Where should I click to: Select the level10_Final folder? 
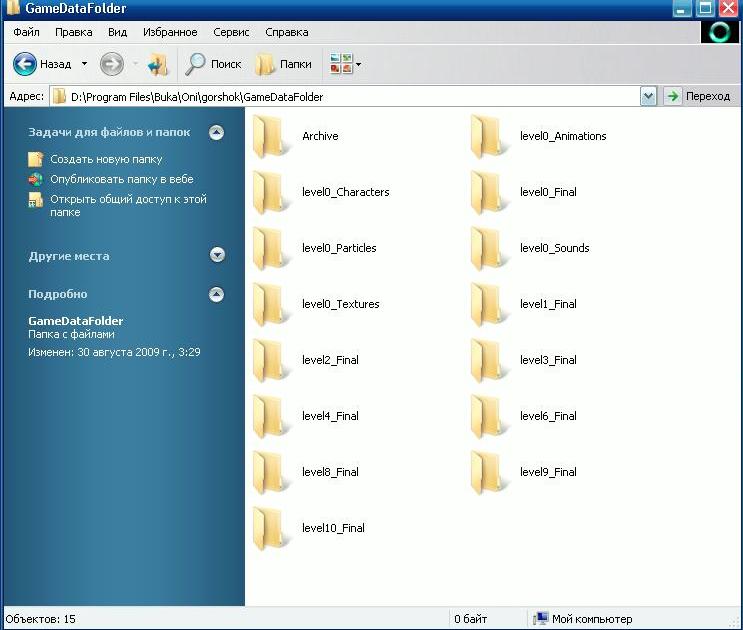[332, 528]
